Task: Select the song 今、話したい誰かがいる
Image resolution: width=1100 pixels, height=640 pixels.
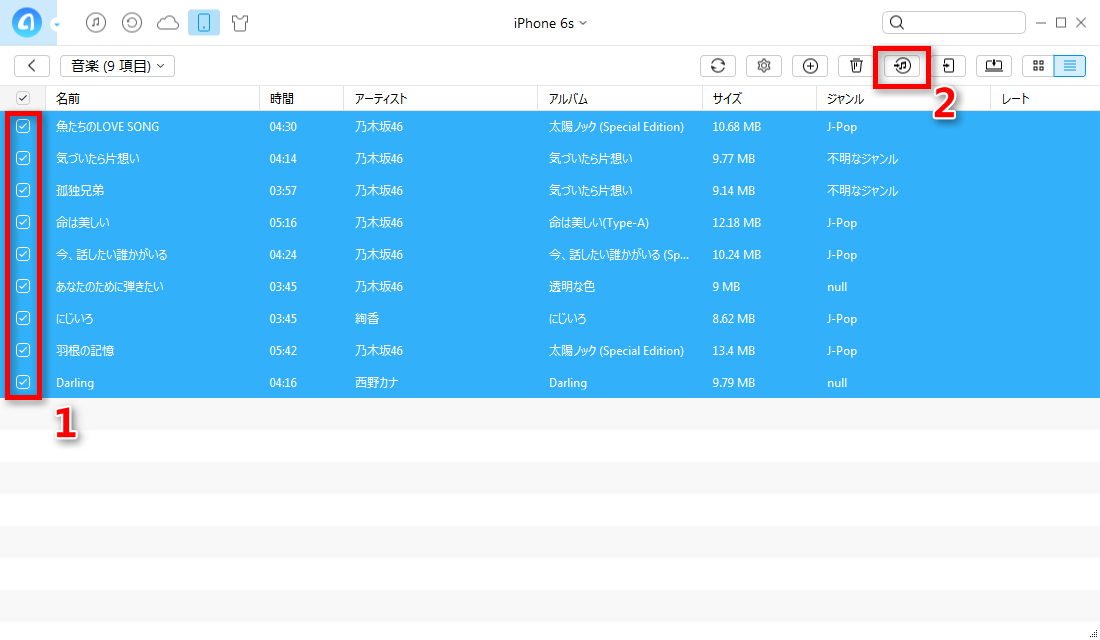Action: (112, 255)
